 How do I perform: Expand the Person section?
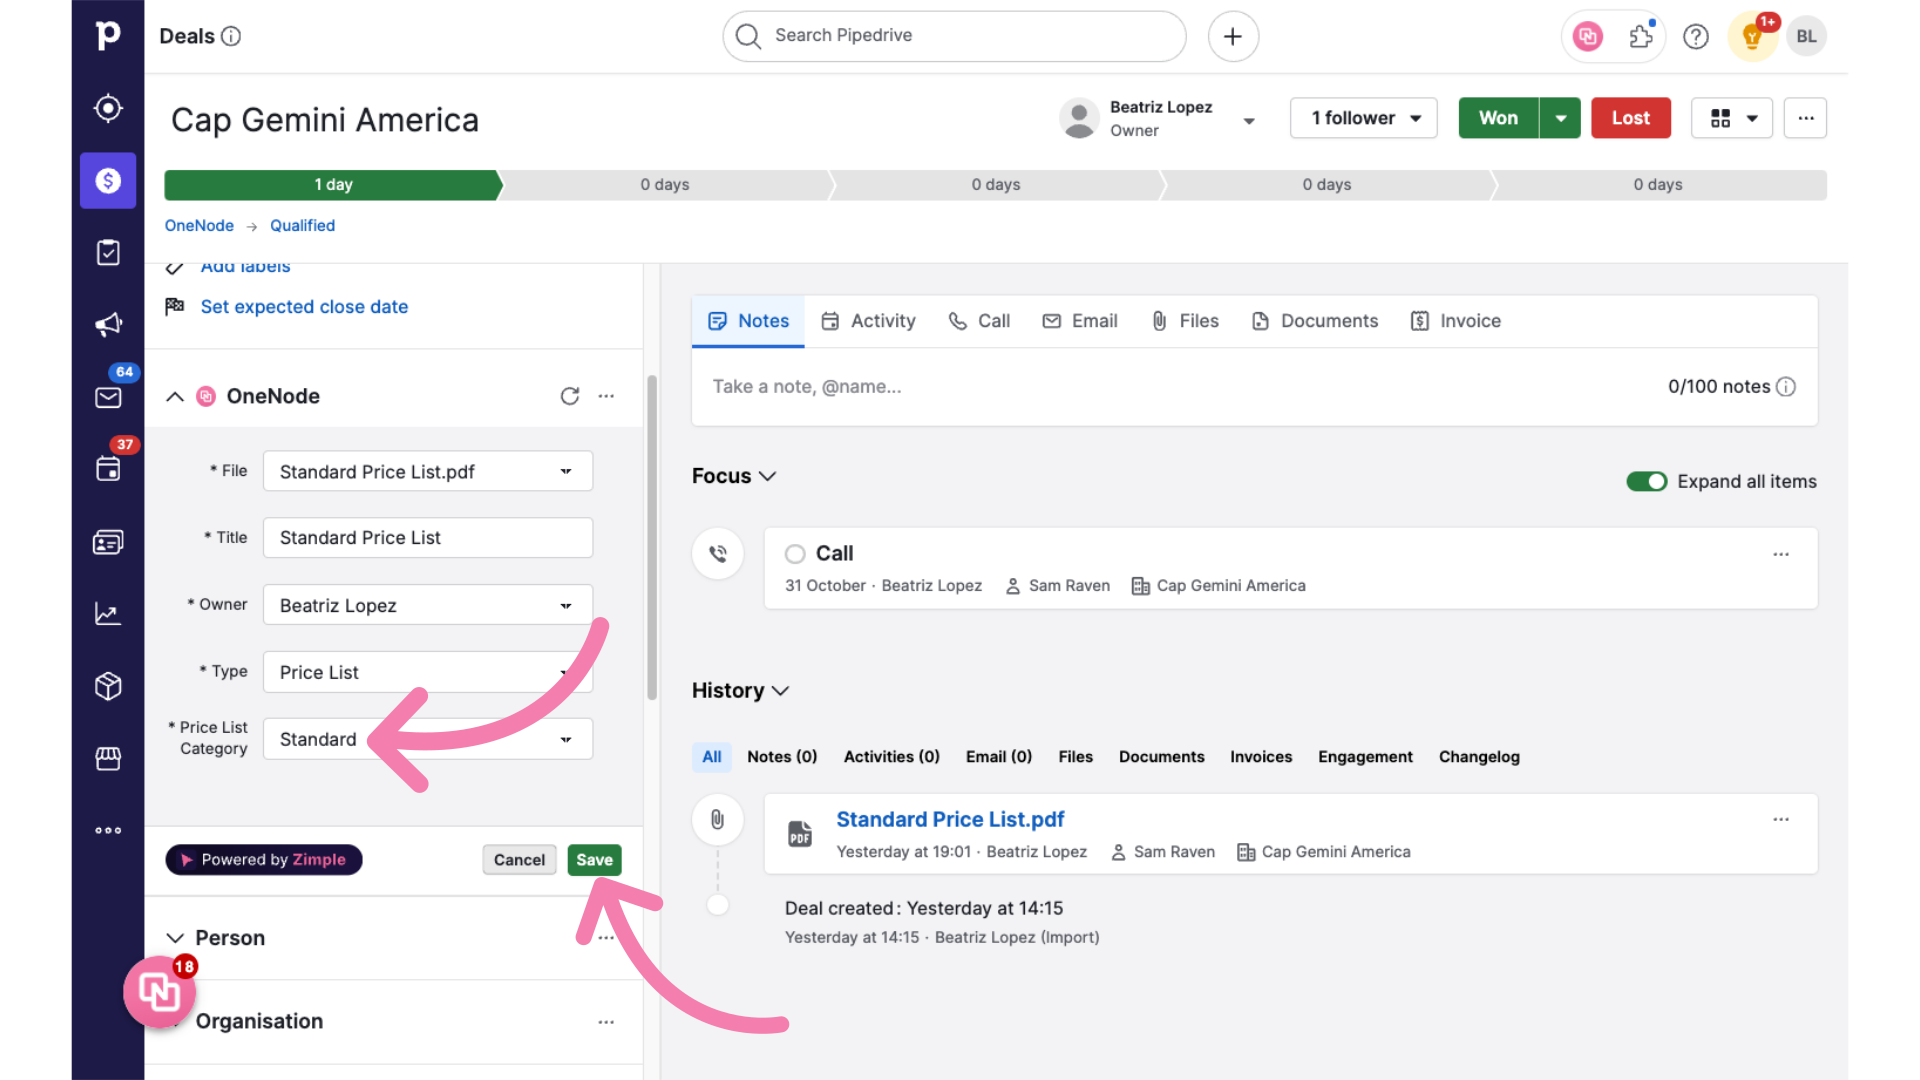[x=175, y=938]
